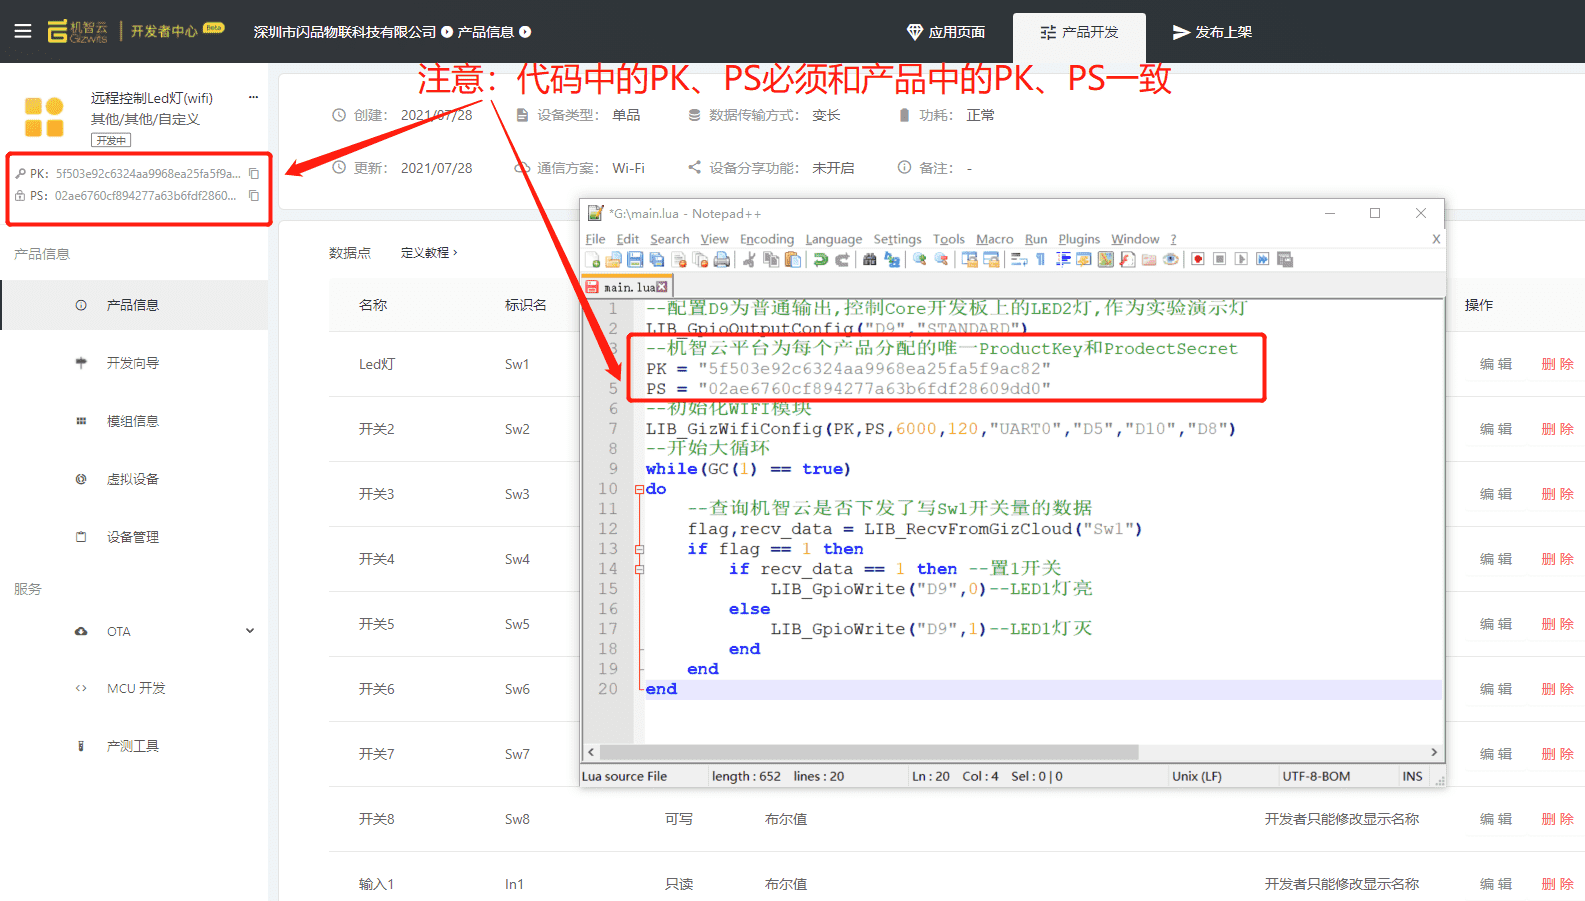Close the main.lua tab via its x
This screenshot has height=901, width=1585.
(661, 287)
